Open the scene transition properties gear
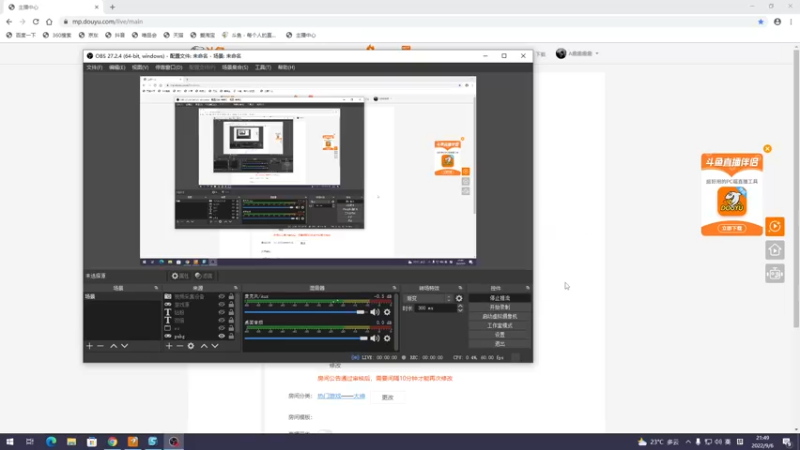The height and width of the screenshot is (450, 800). (459, 298)
